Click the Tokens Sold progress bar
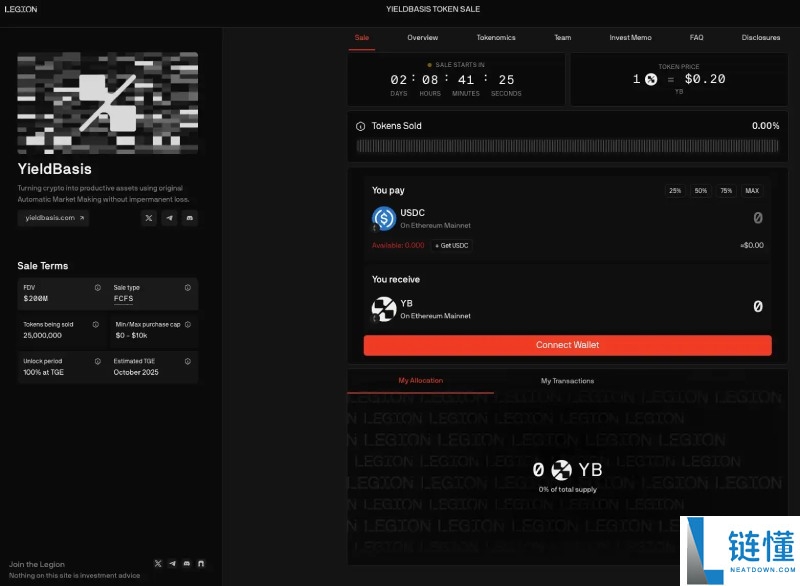The image size is (800, 586). [567, 146]
